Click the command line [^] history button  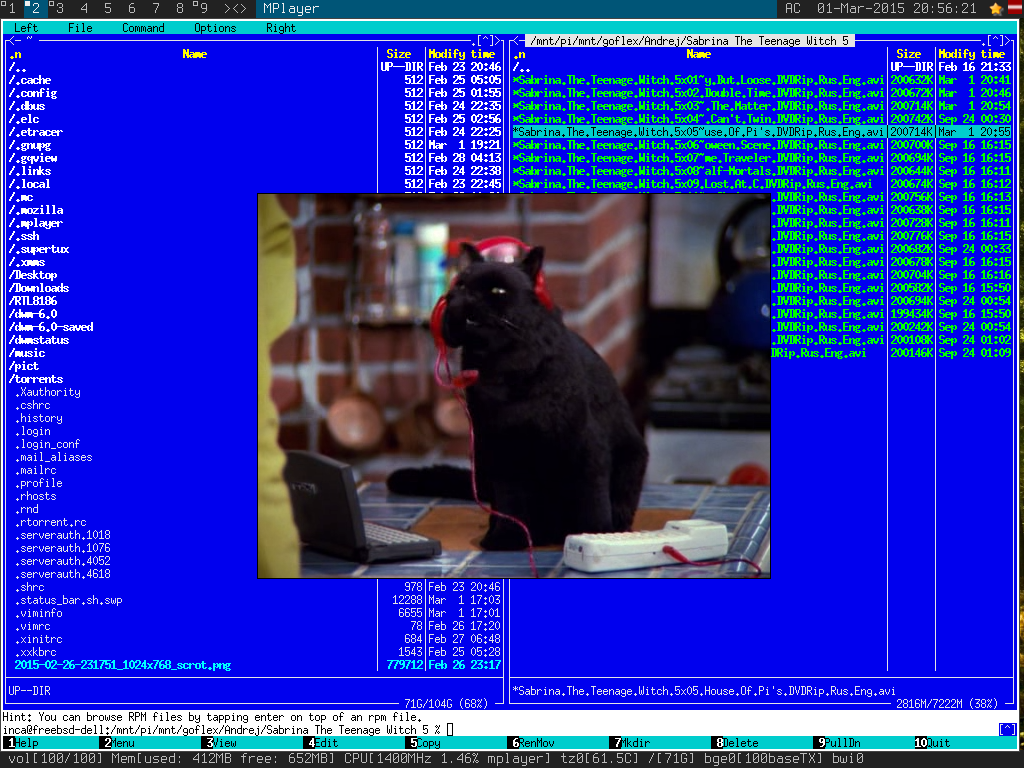pos(1007,729)
